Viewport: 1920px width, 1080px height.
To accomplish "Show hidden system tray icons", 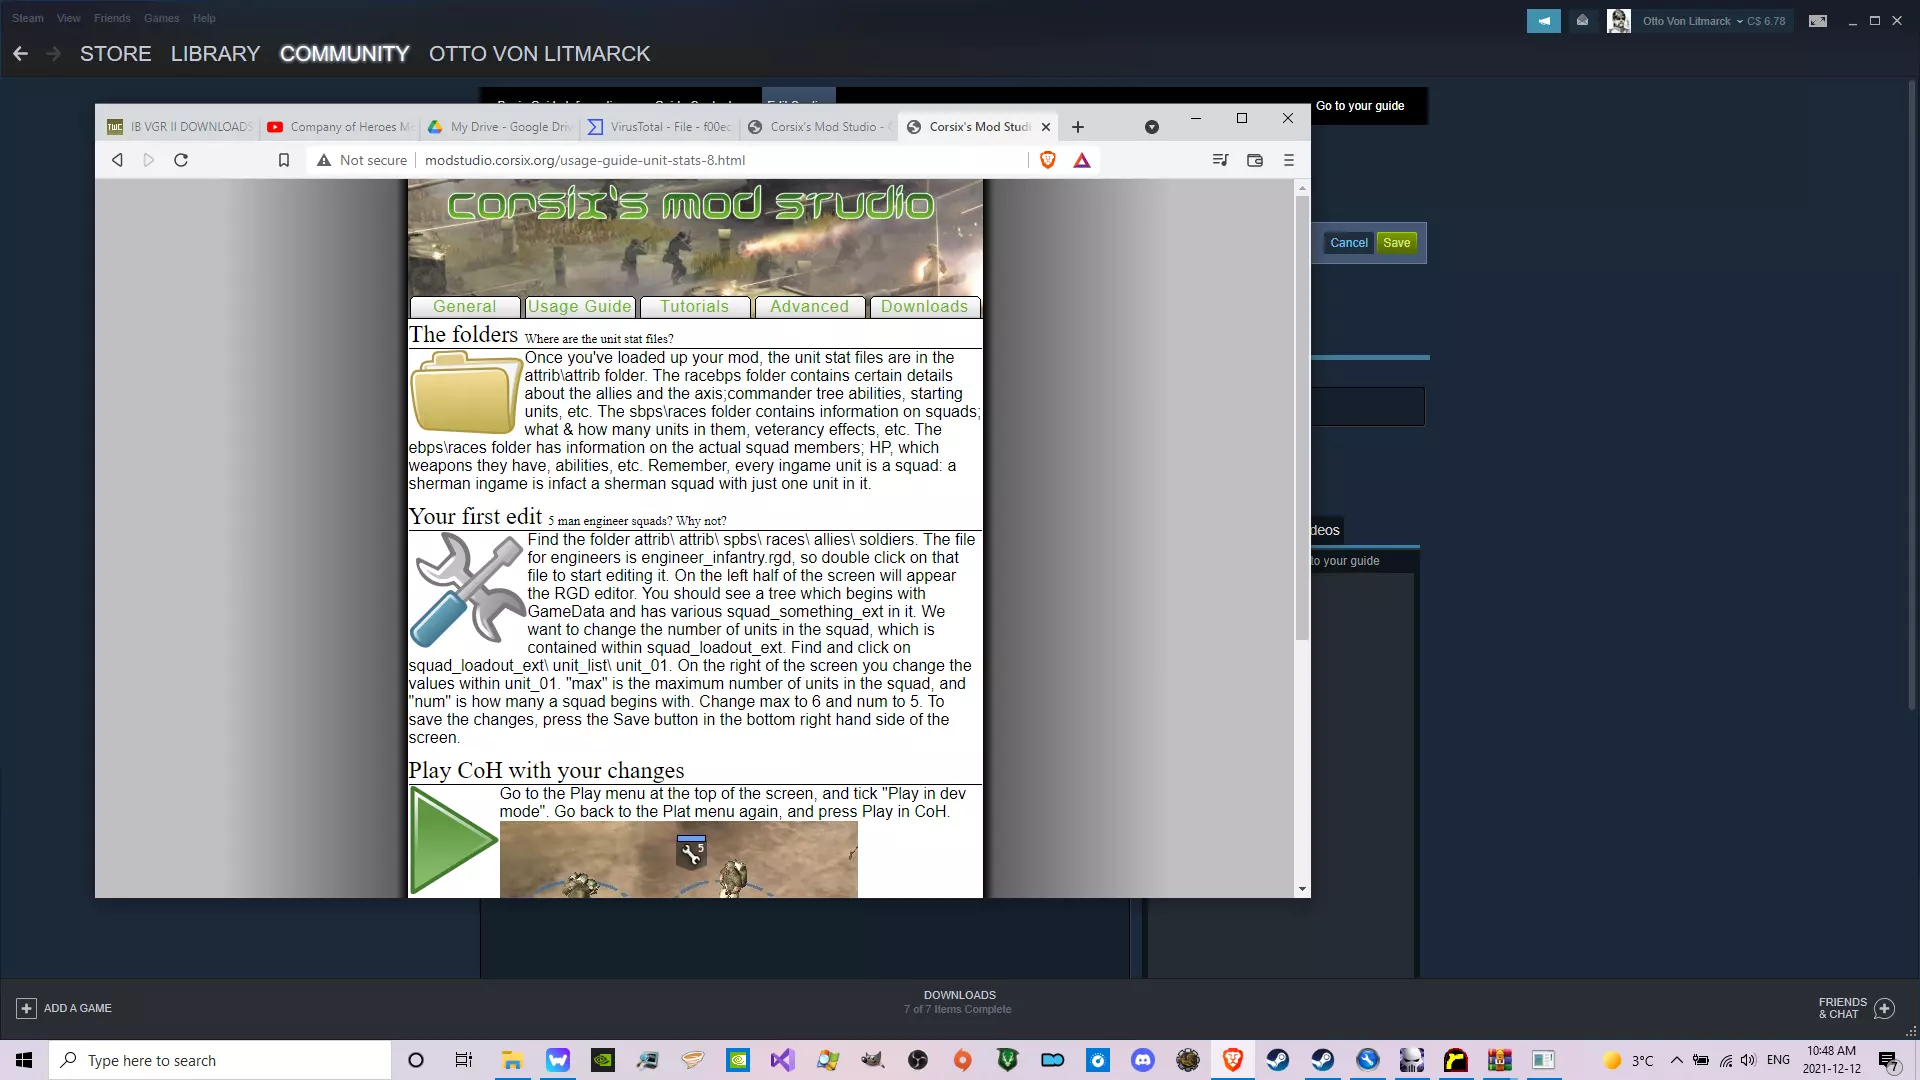I will (1676, 1060).
